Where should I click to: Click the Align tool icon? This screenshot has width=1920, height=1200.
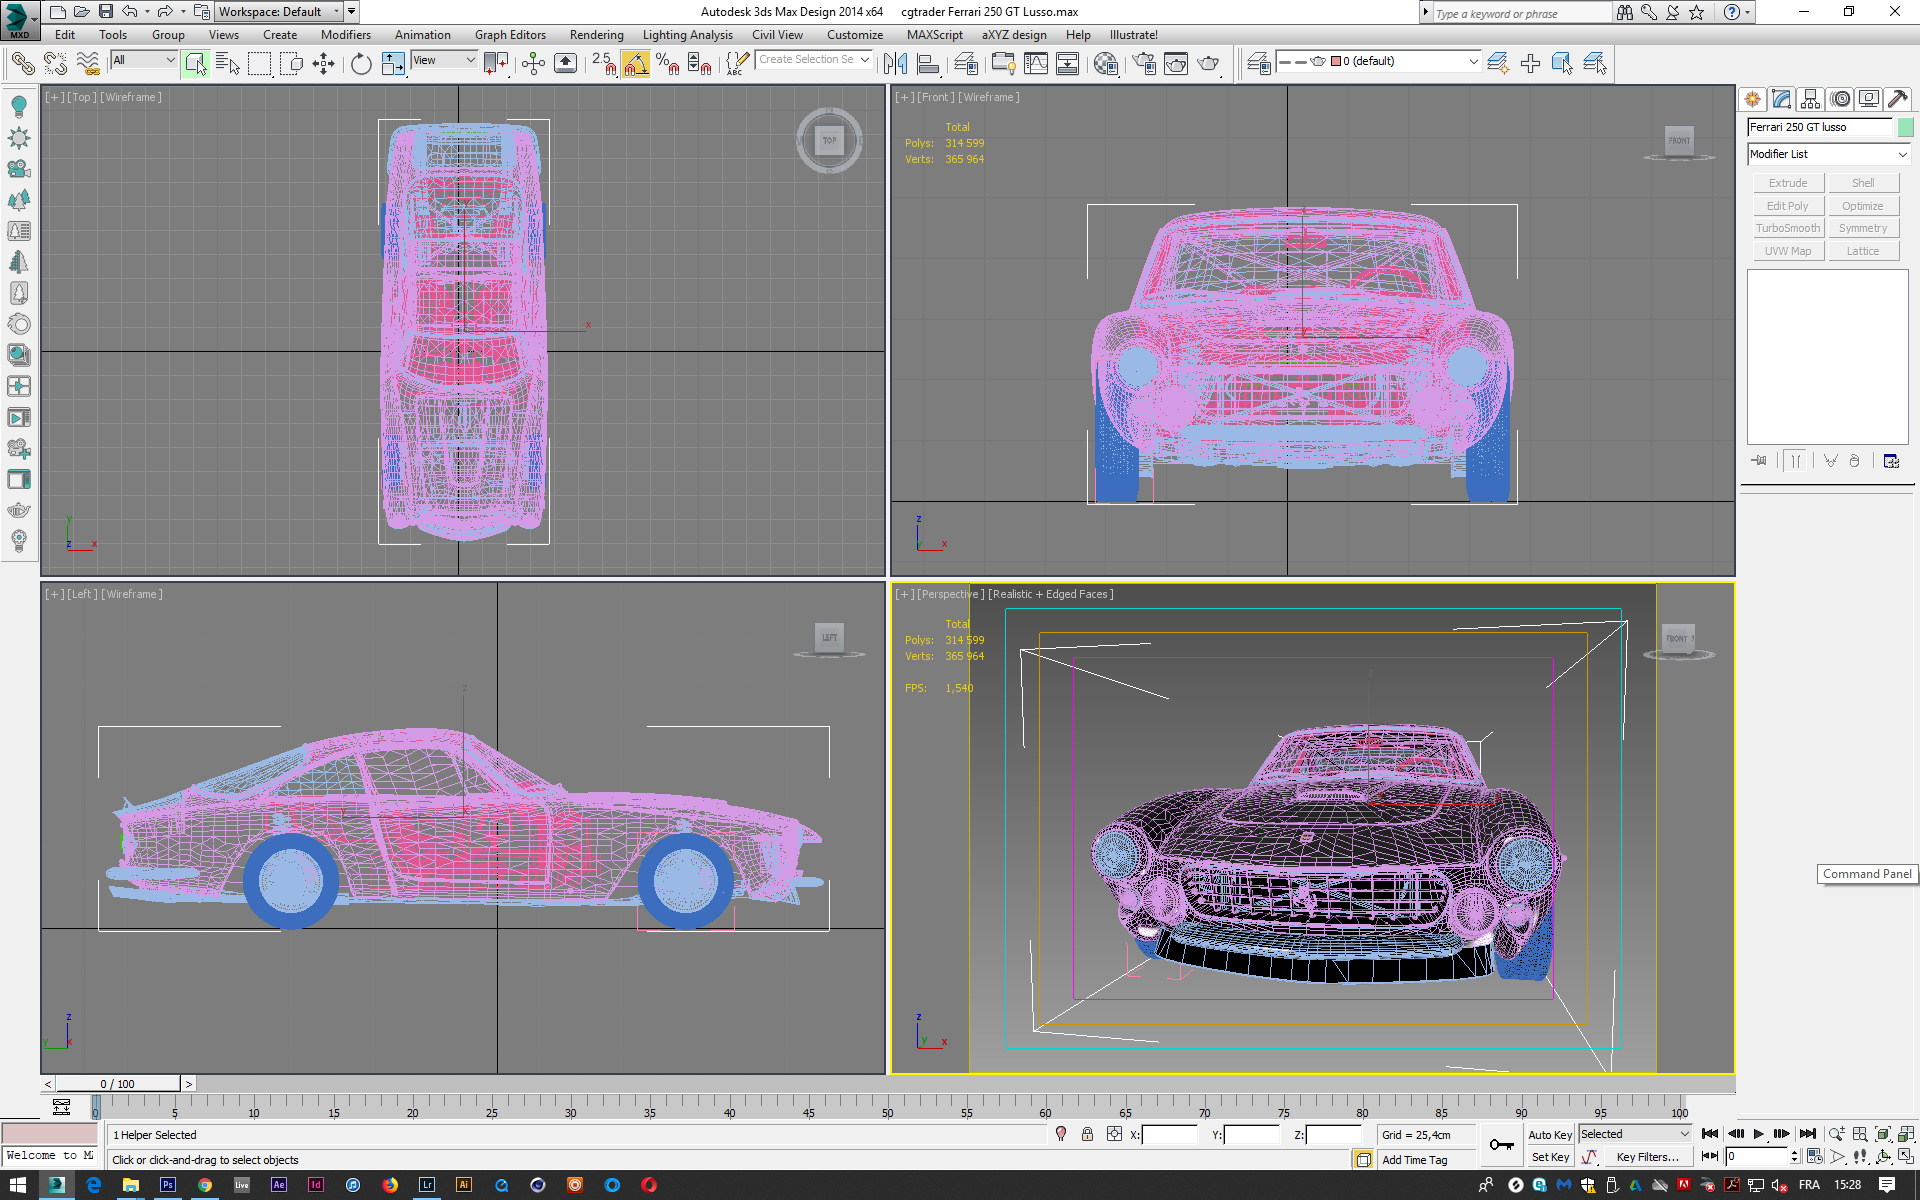[929, 64]
